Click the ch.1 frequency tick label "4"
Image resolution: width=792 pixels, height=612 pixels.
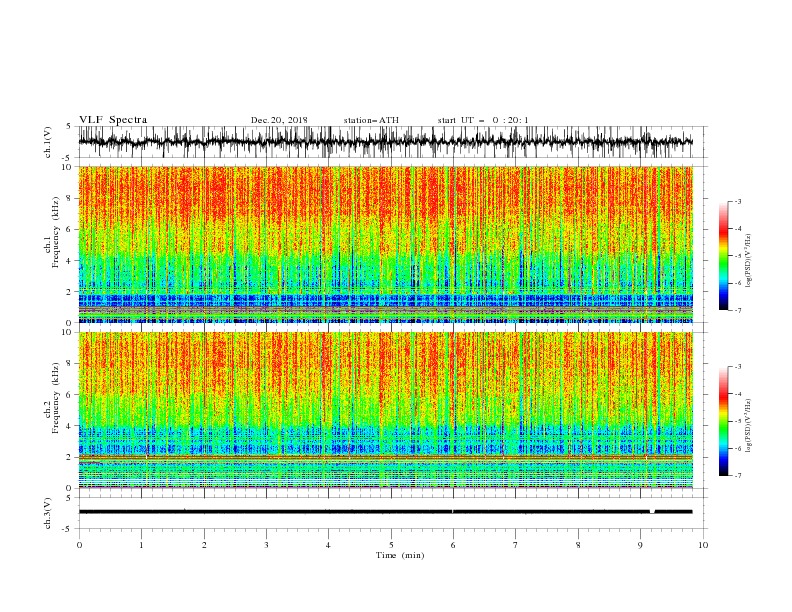coord(70,261)
